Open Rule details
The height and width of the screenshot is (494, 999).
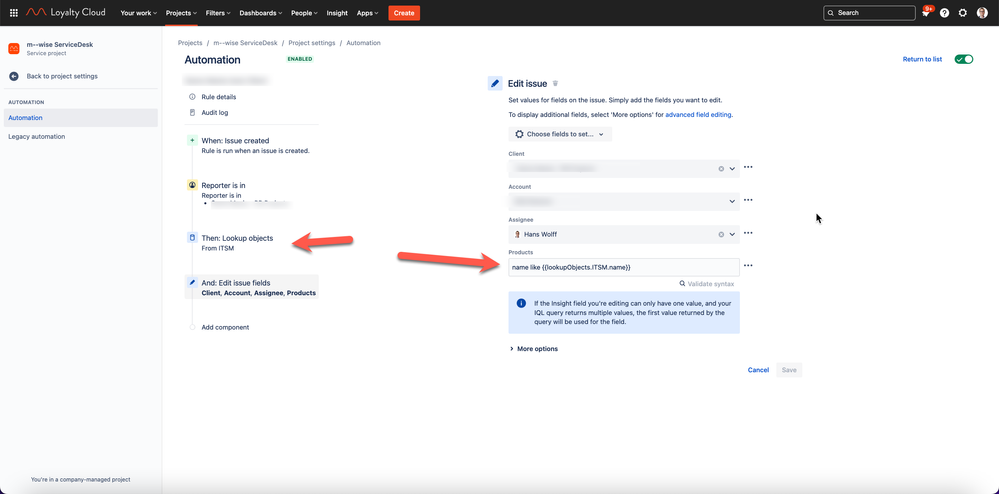pyautogui.click(x=219, y=97)
